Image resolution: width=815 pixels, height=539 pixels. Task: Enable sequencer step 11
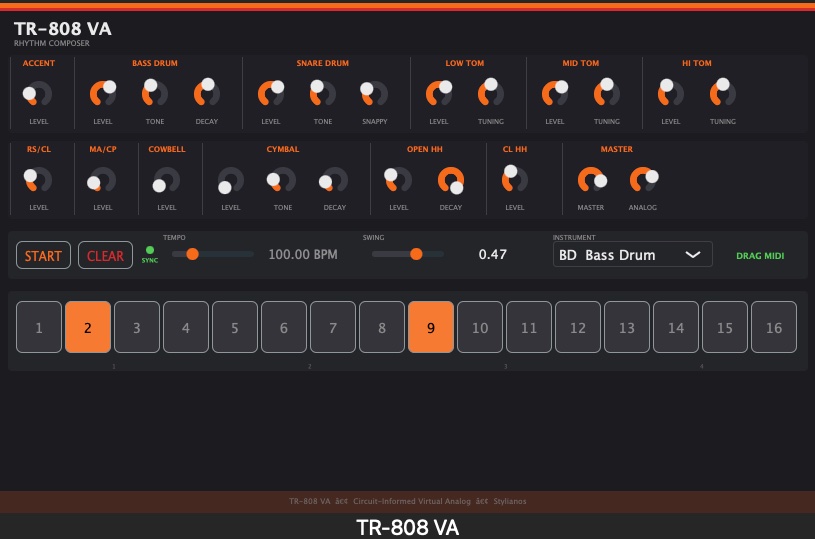529,327
